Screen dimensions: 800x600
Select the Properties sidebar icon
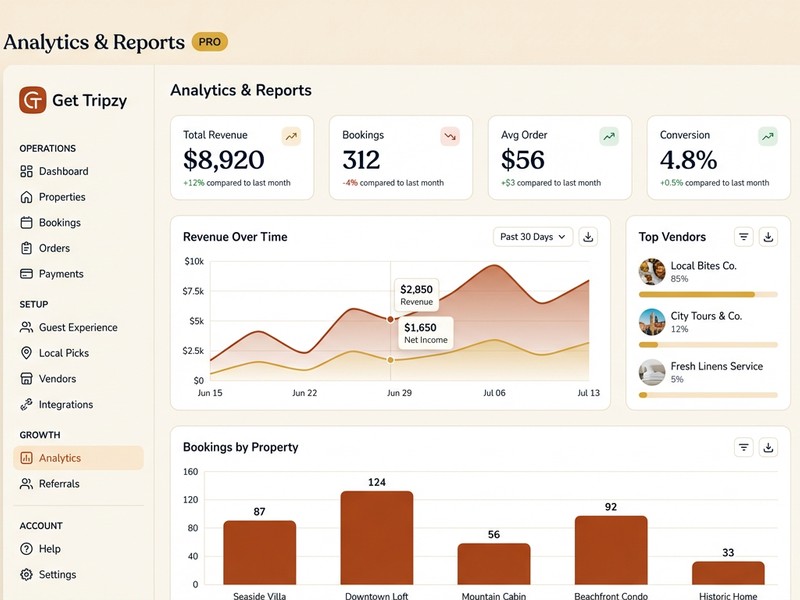pos(24,197)
